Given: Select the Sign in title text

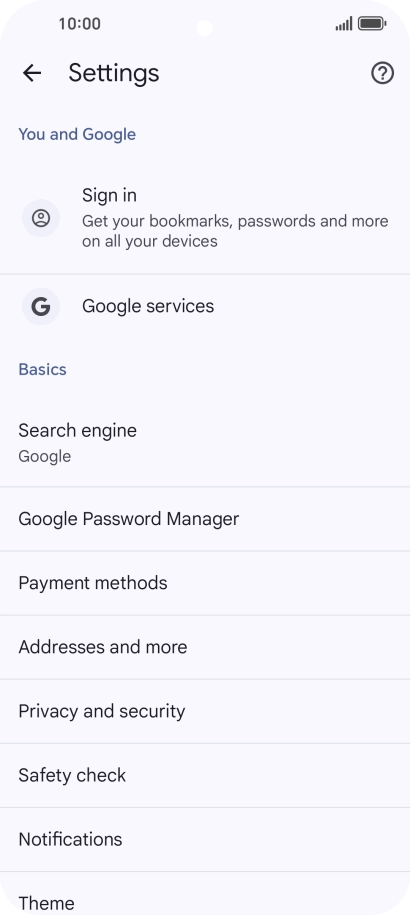Looking at the screenshot, I should 109,195.
